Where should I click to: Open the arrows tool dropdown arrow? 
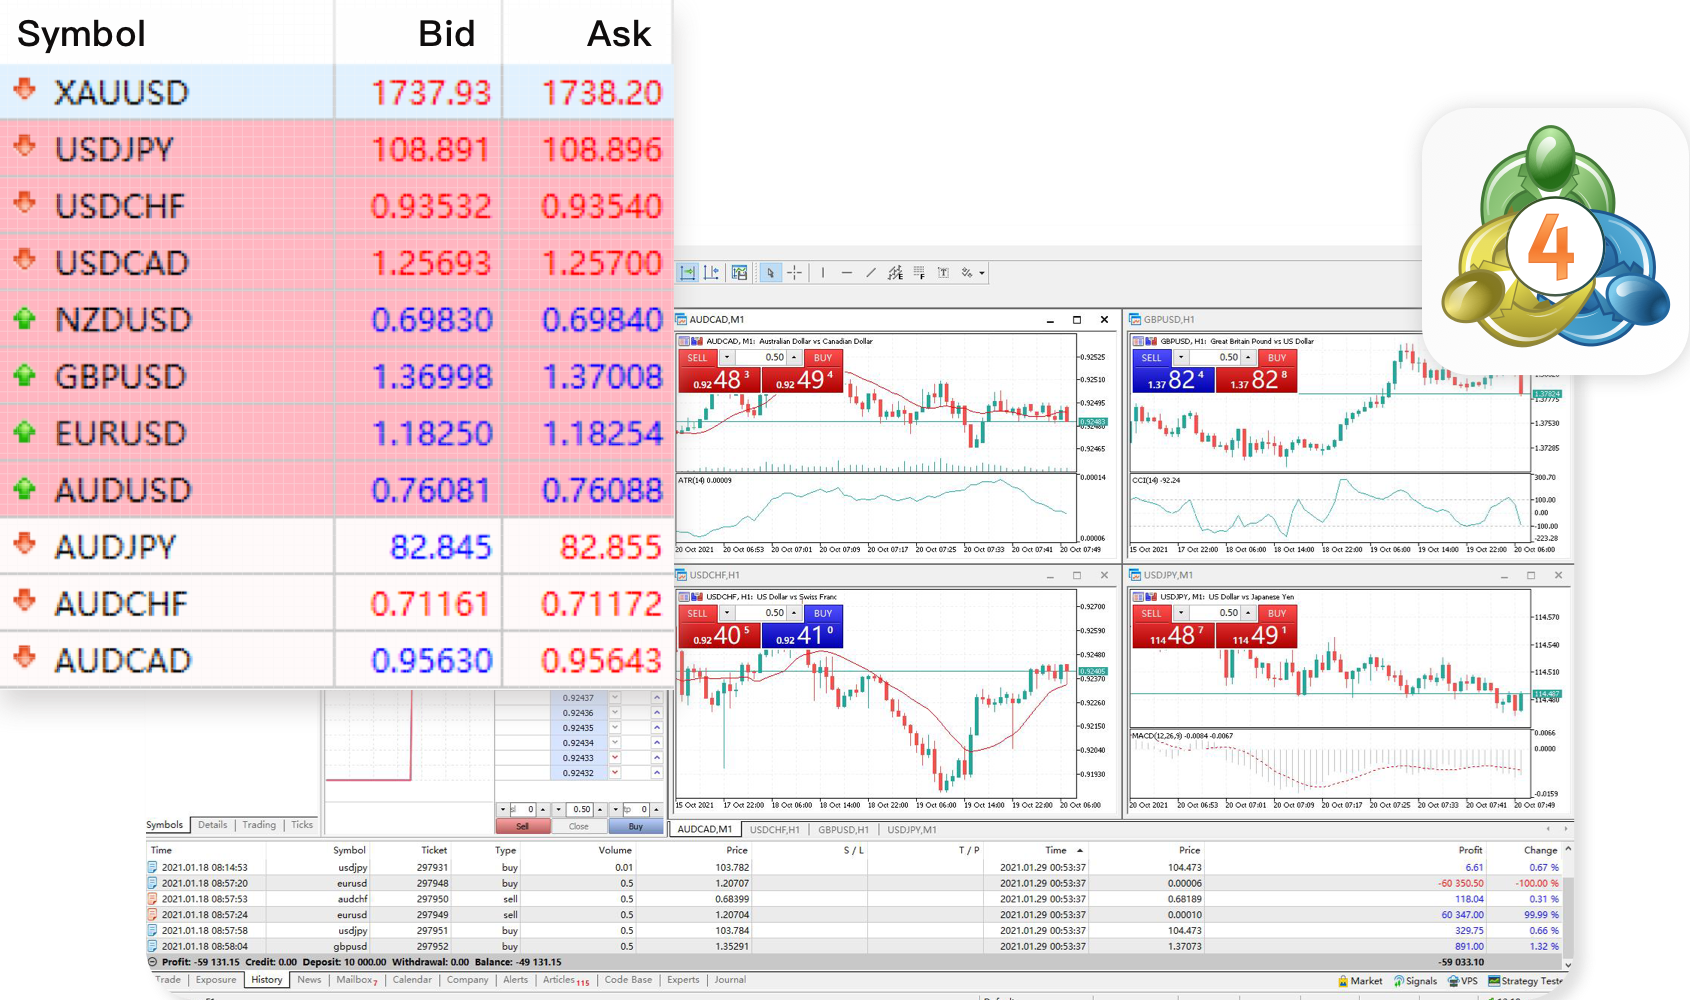point(982,273)
